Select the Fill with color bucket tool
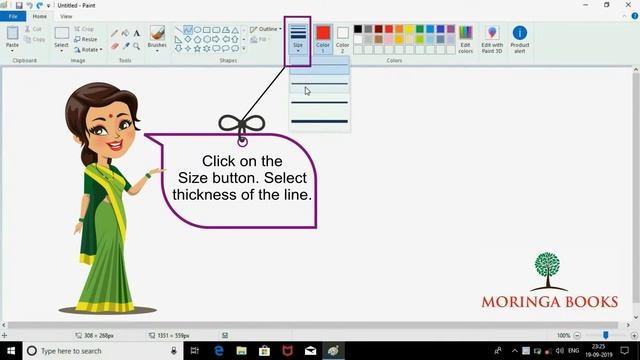Screen dimensions: 640x360 (x=126, y=33)
